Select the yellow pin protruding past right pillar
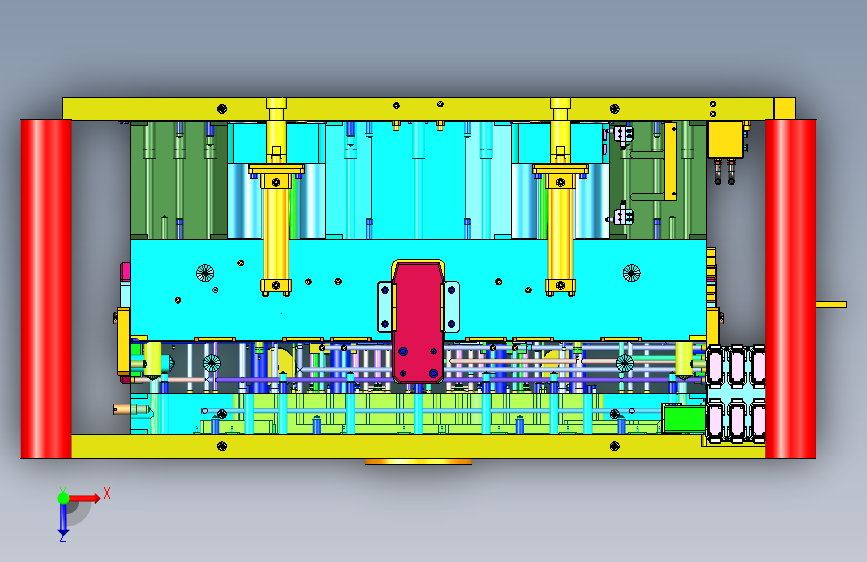This screenshot has height=562, width=867. tap(832, 304)
